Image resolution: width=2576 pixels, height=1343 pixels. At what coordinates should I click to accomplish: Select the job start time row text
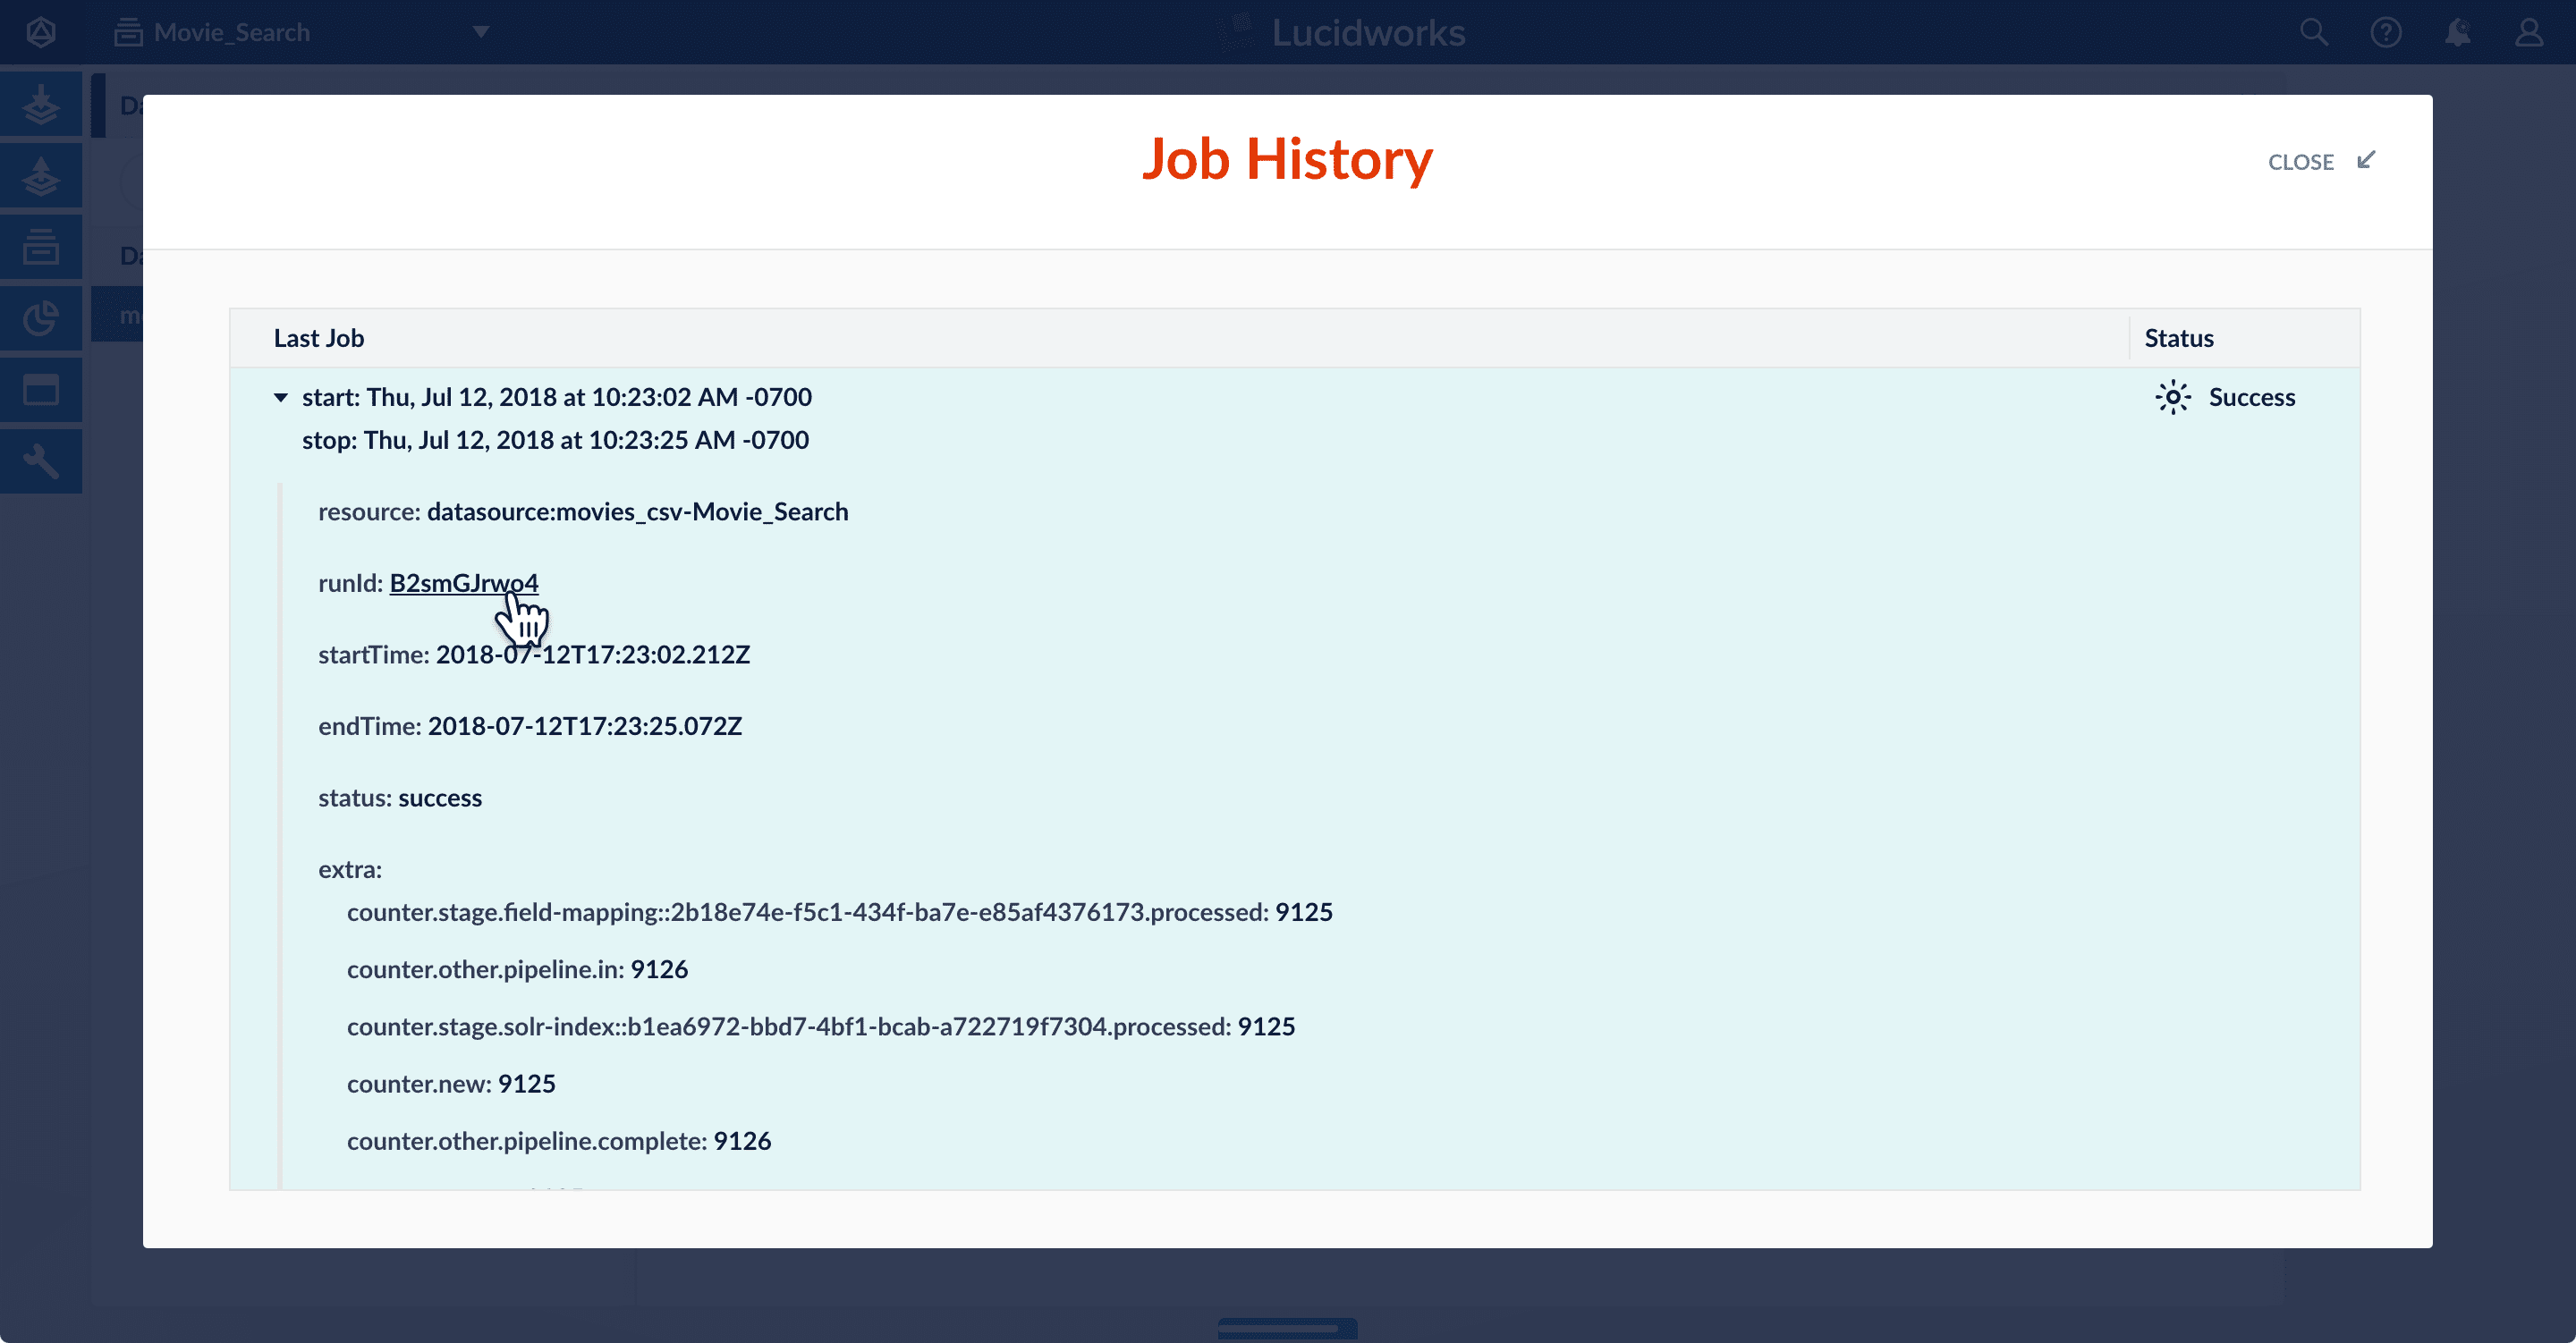[x=557, y=398]
